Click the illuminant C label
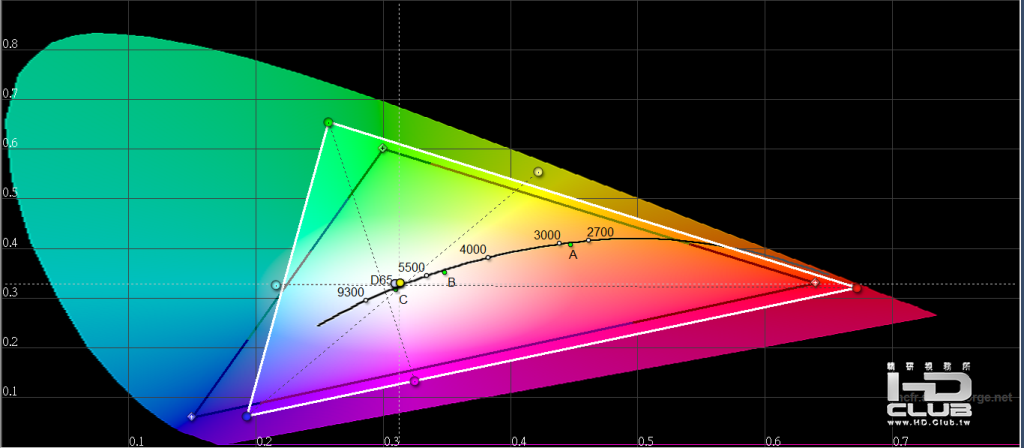This screenshot has width=1024, height=448. coord(403,300)
